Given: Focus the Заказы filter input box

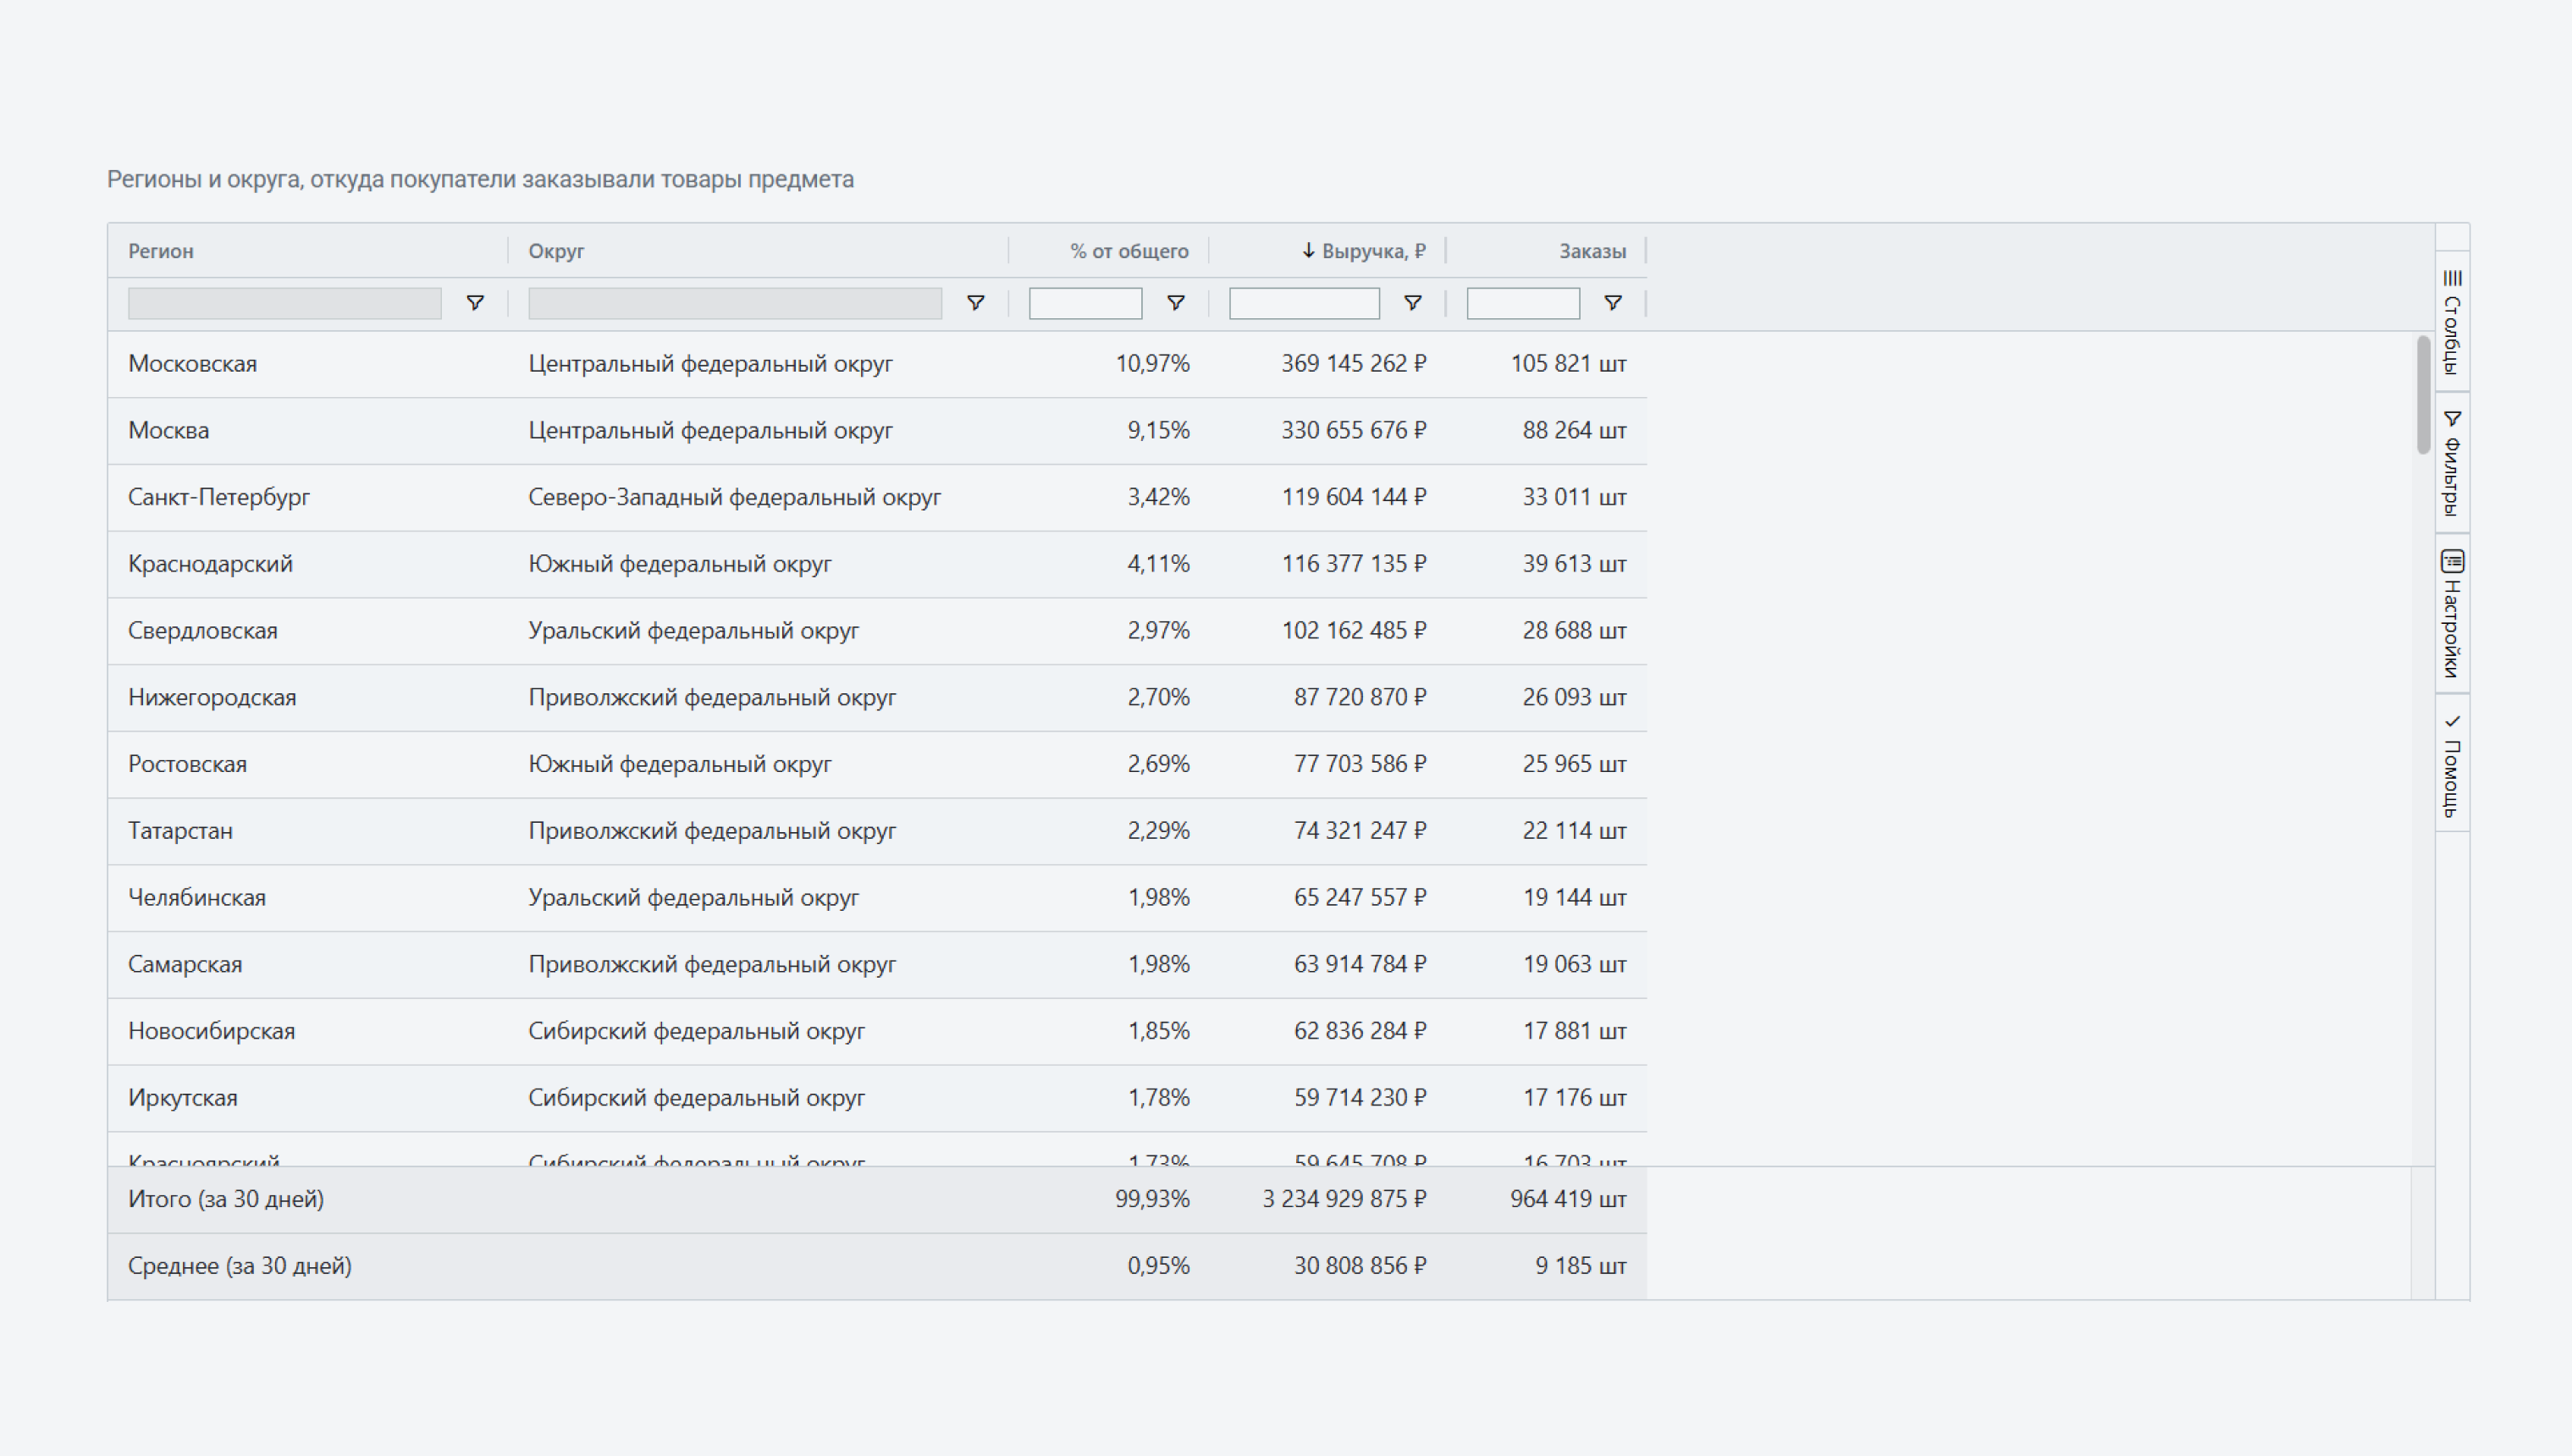Looking at the screenshot, I should click(x=1522, y=303).
